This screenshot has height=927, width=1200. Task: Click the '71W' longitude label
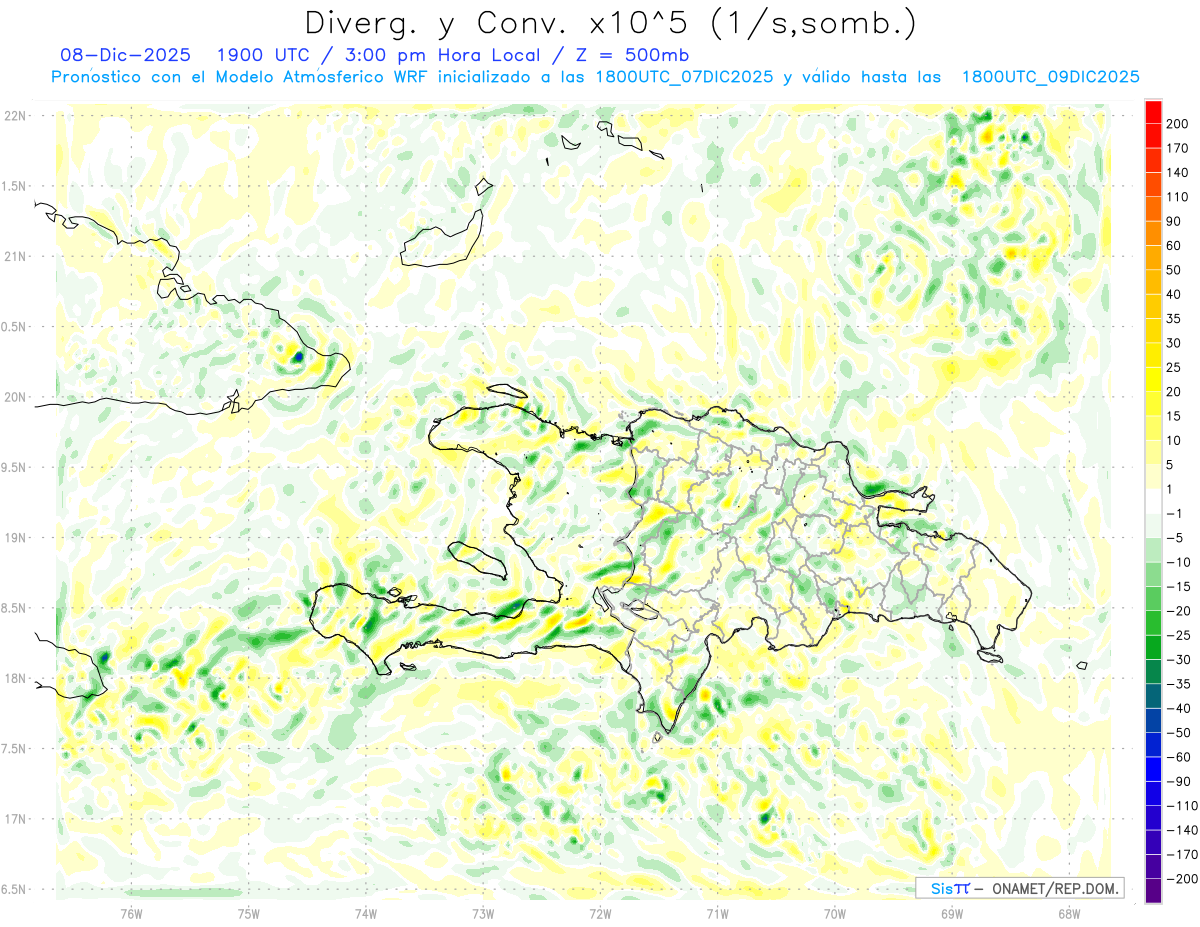(x=717, y=913)
